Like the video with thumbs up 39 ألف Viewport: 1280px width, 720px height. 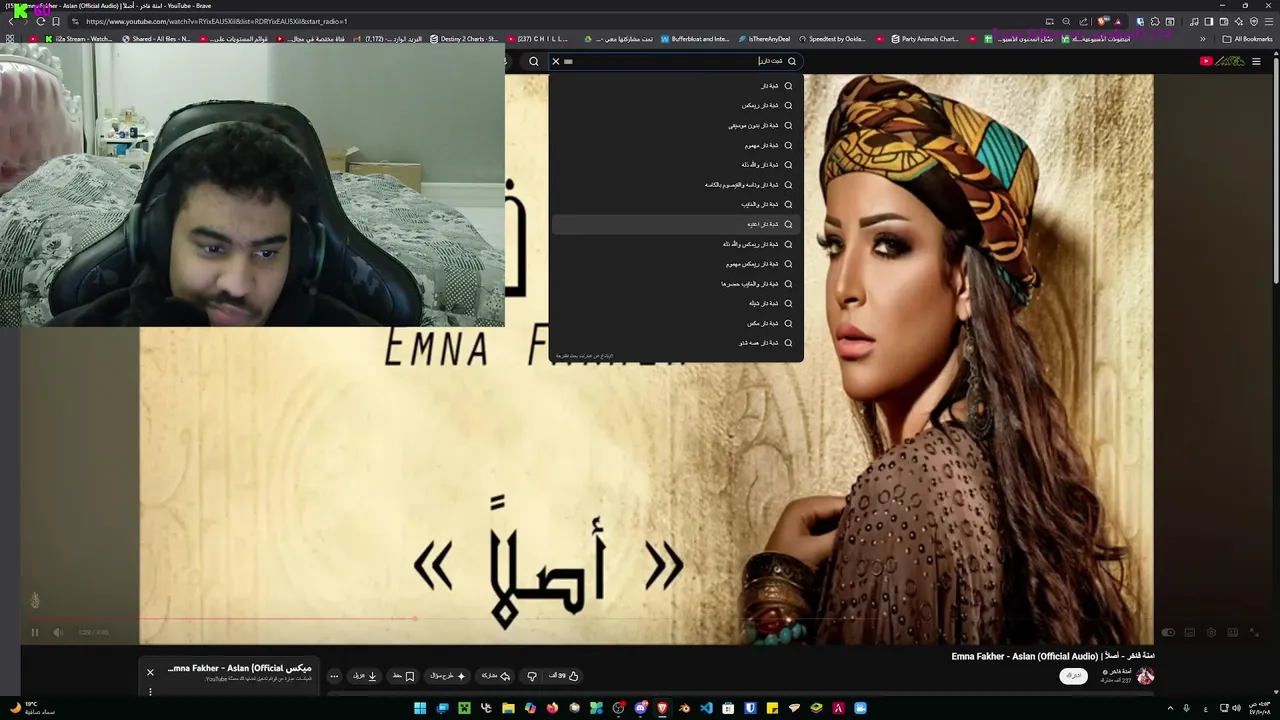coord(563,676)
